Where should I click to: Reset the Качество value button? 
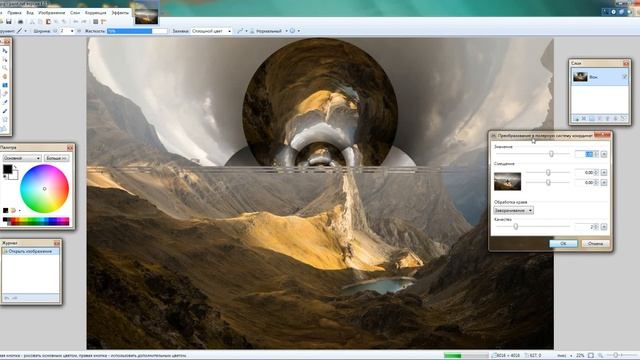point(604,227)
